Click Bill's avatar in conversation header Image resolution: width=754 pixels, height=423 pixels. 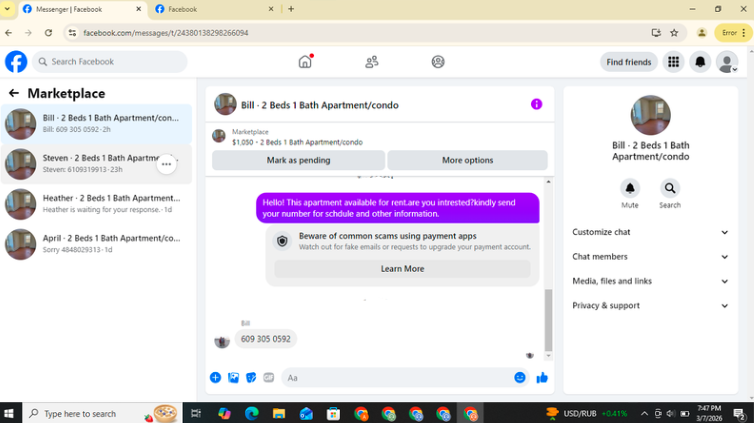(x=225, y=104)
